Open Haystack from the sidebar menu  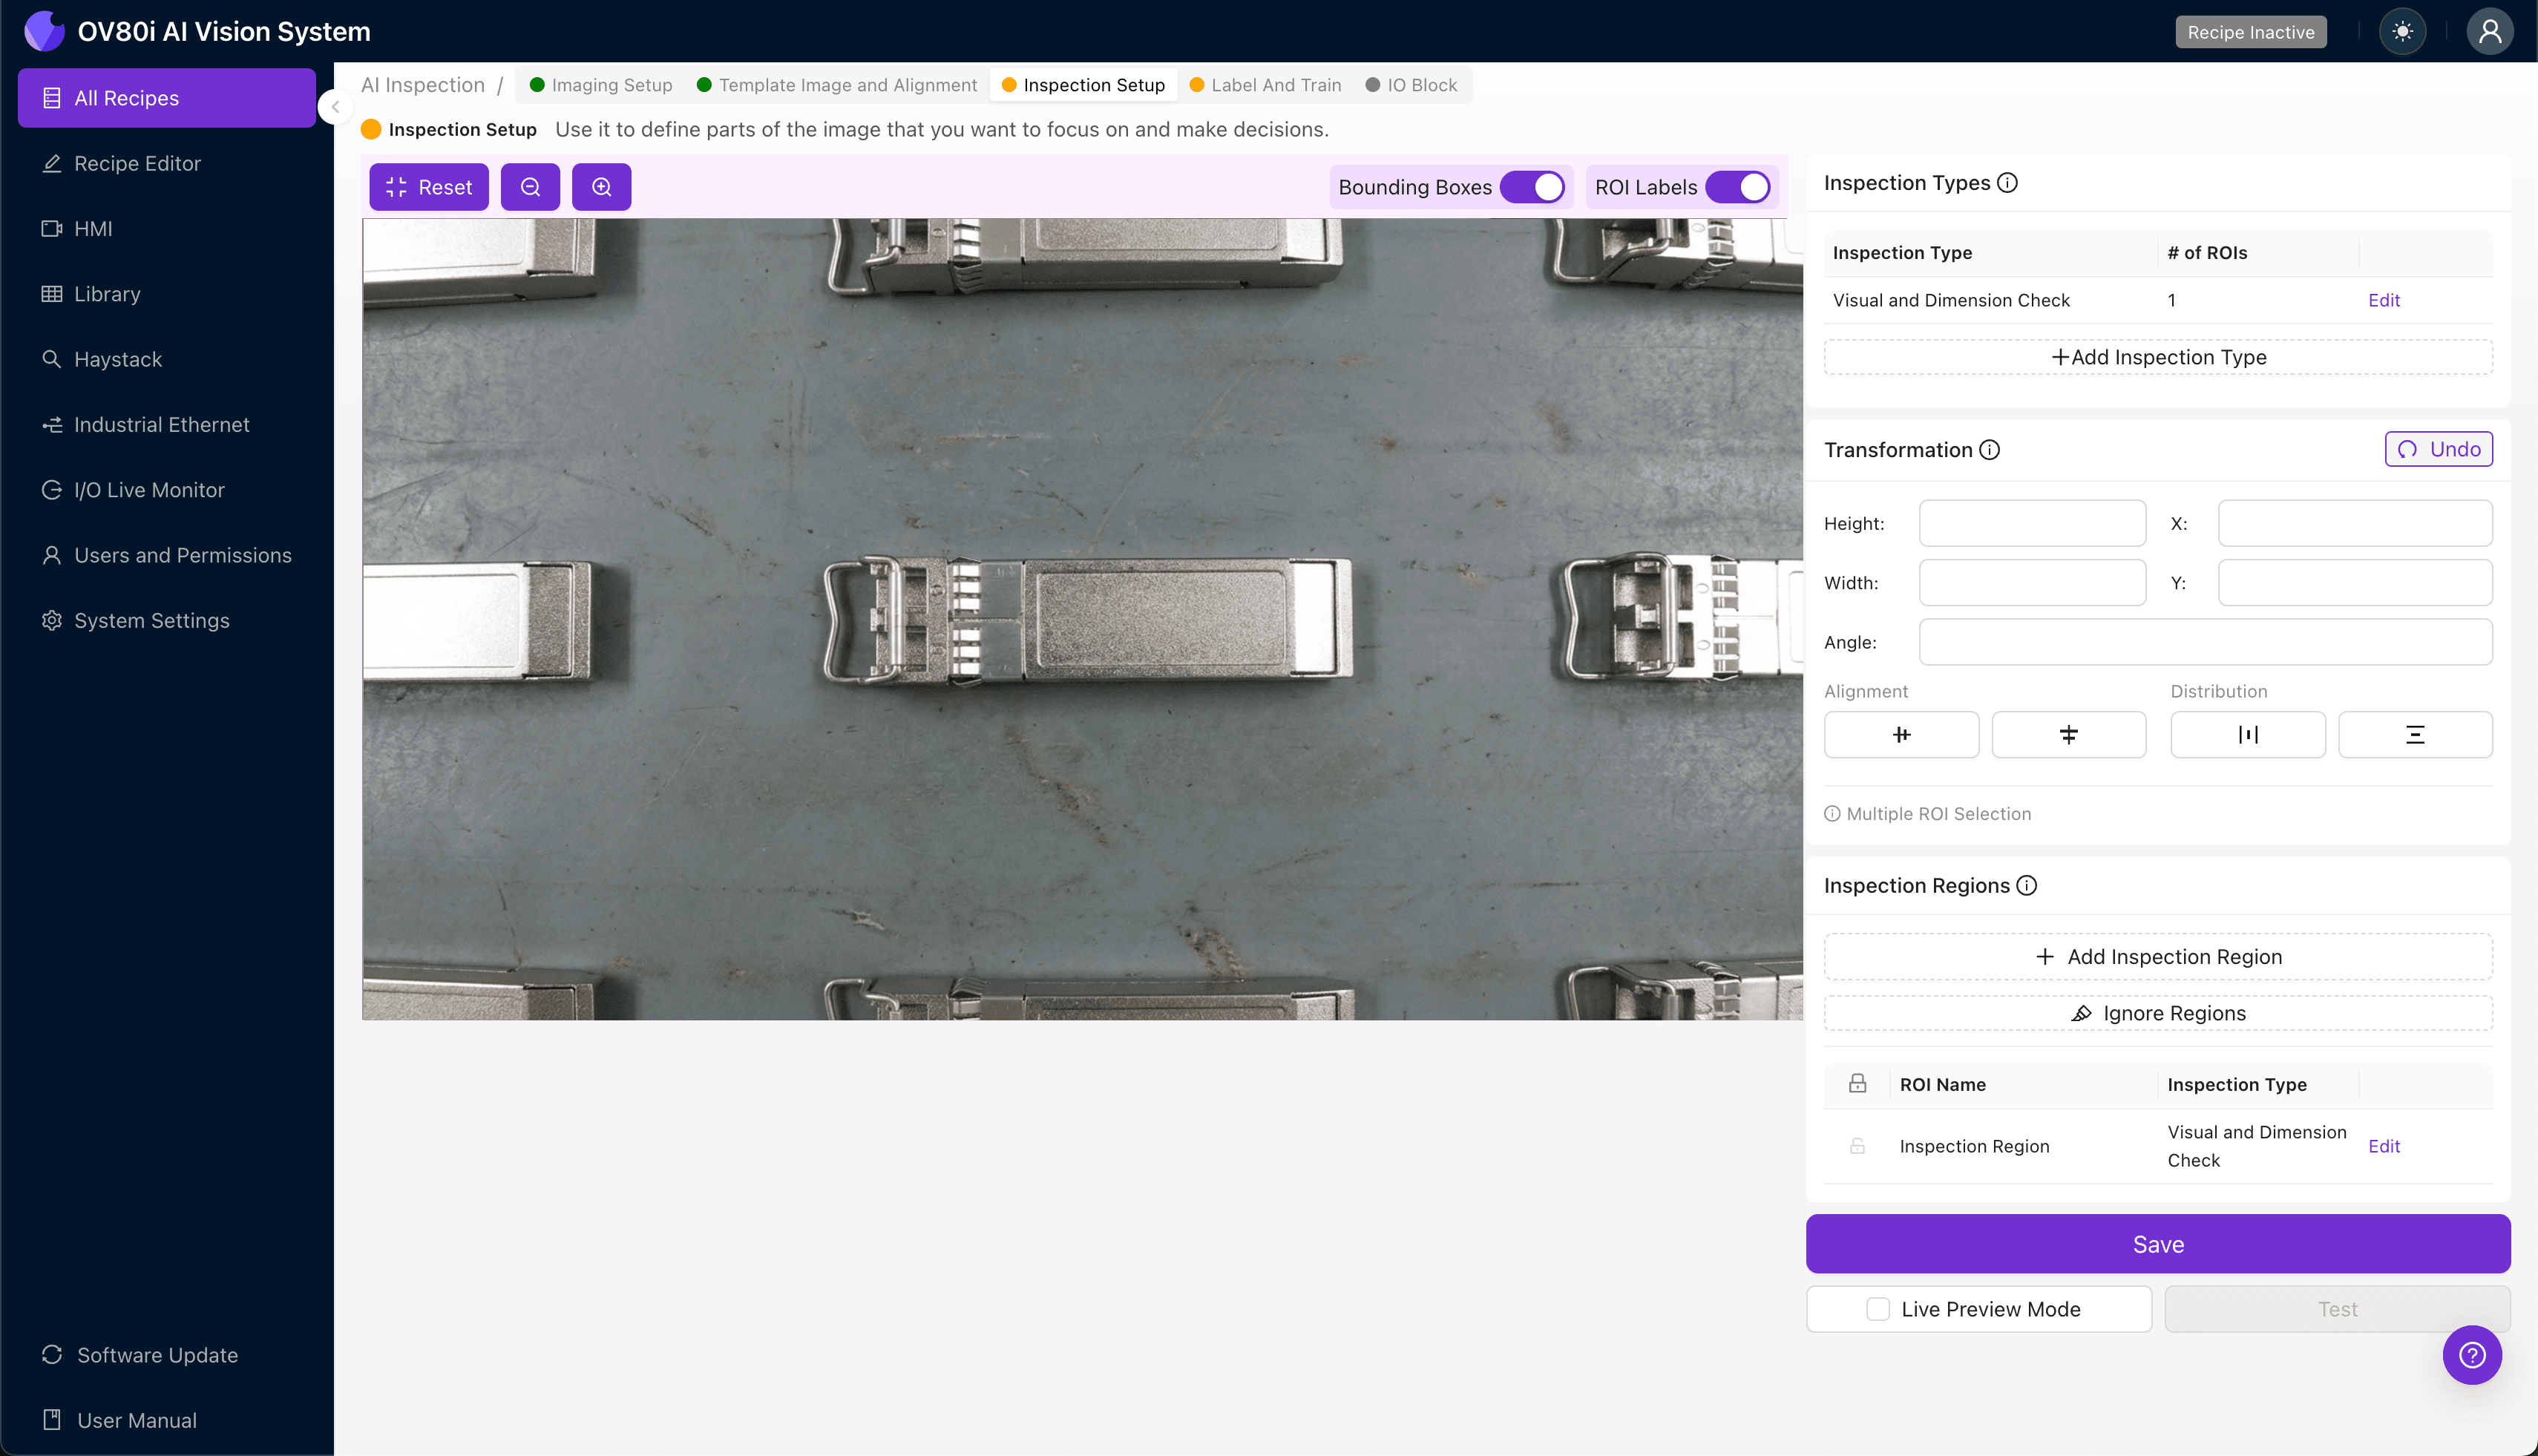117,359
